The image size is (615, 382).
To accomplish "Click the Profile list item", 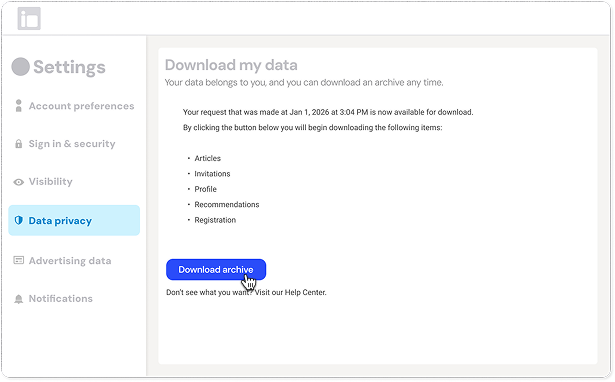I will 206,189.
